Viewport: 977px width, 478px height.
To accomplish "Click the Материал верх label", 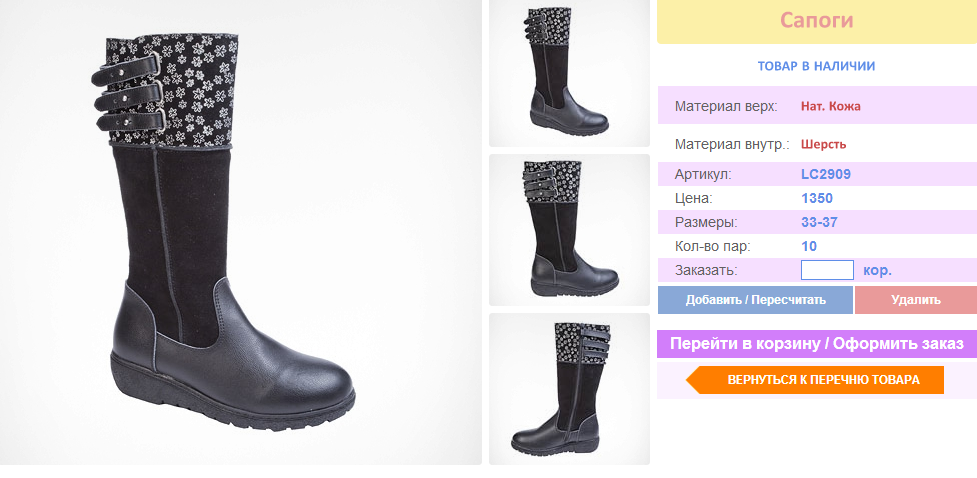I will 726,106.
